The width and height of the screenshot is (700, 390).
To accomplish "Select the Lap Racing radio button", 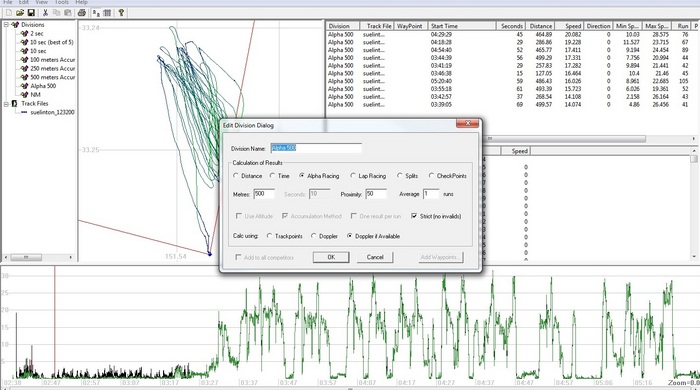I will [353, 176].
